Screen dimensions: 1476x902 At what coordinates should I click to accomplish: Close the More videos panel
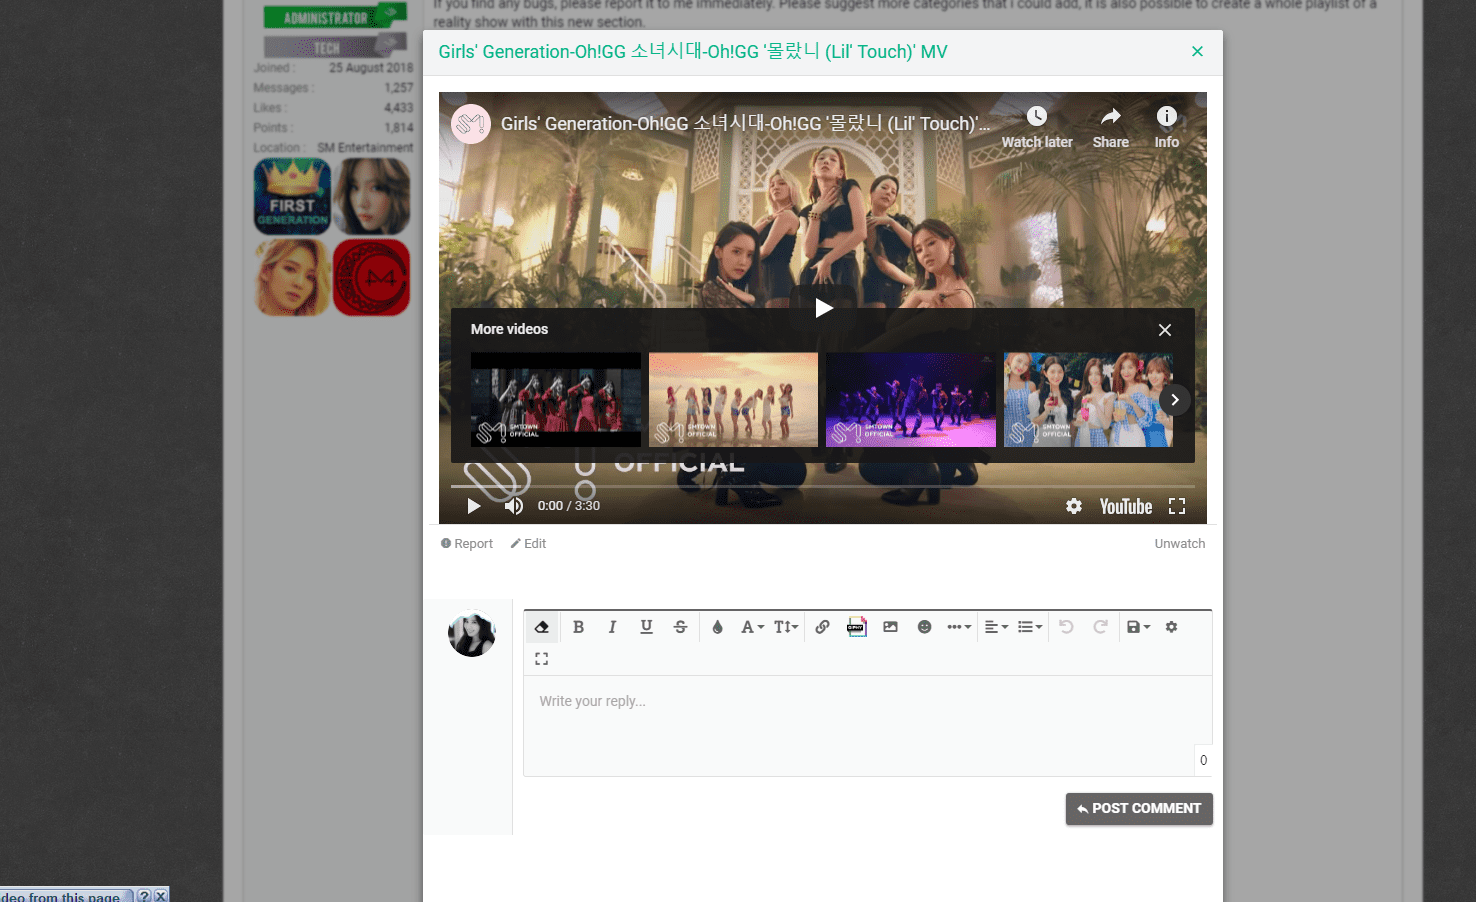tap(1165, 330)
